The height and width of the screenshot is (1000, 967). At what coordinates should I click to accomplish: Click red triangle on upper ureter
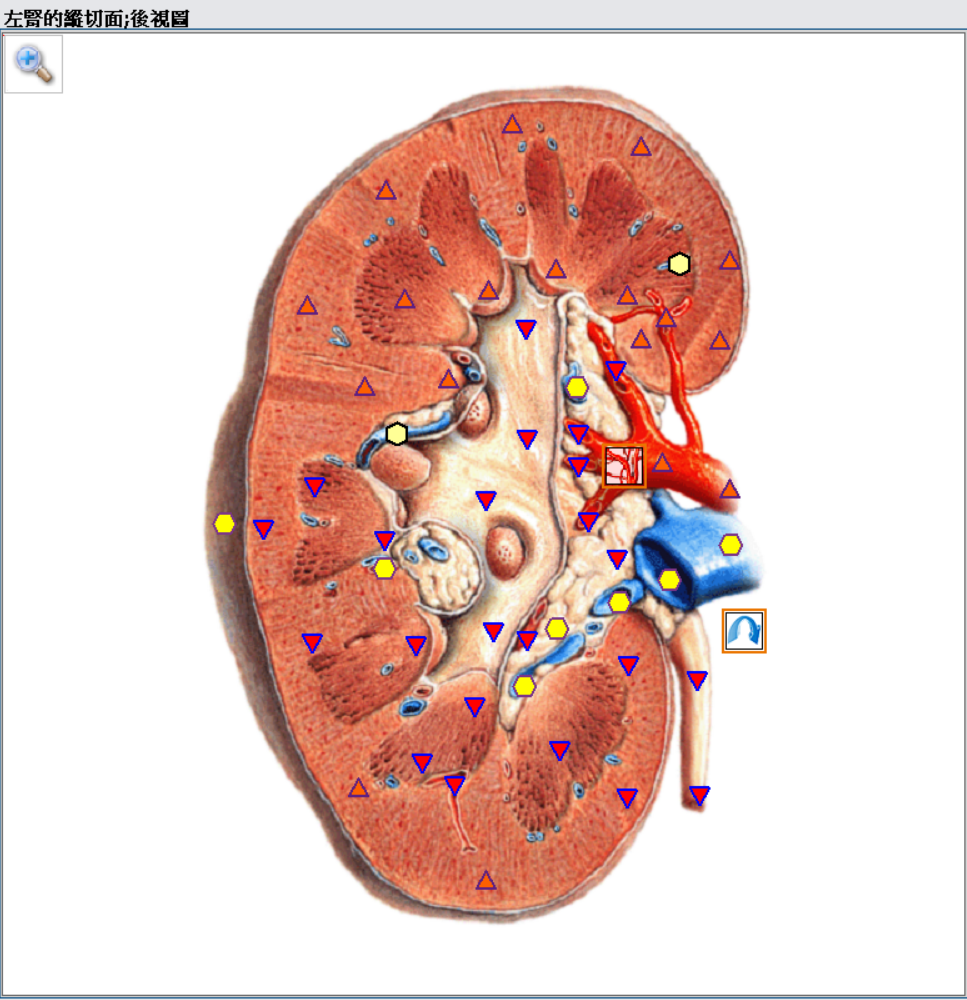click(697, 681)
